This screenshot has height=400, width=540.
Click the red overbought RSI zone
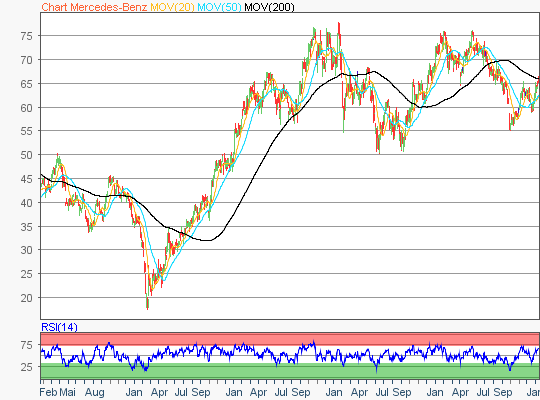pyautogui.click(x=290, y=339)
